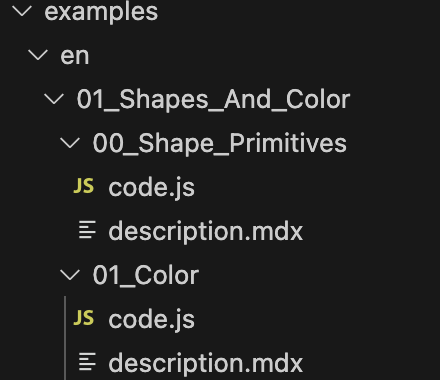Open code.js filename inside 01_Color
The width and height of the screenshot is (440, 380).
pos(151,319)
